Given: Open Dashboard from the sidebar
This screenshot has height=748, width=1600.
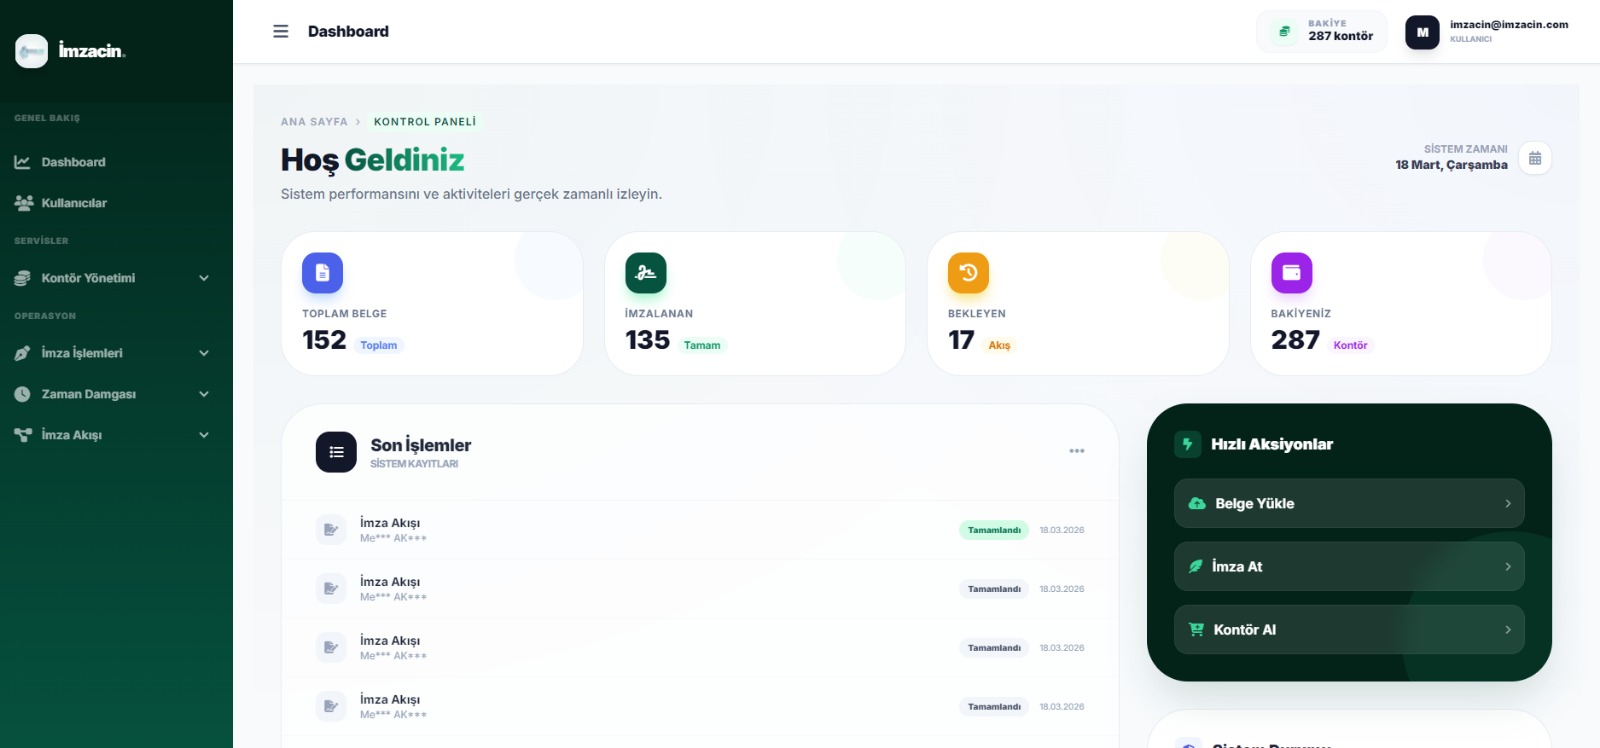Looking at the screenshot, I should coord(73,162).
